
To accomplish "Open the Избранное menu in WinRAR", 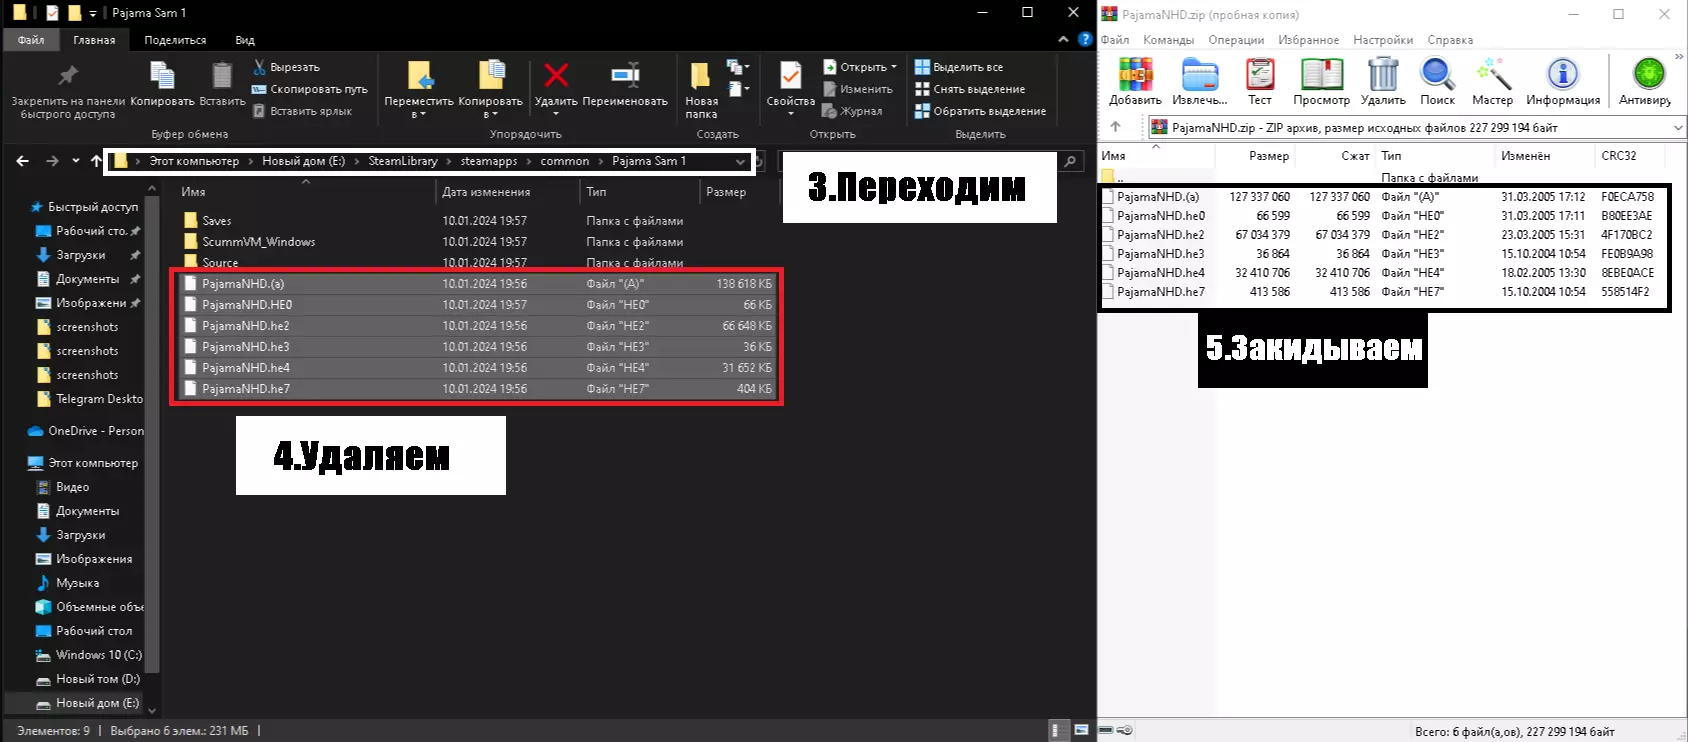I will click(x=1308, y=40).
